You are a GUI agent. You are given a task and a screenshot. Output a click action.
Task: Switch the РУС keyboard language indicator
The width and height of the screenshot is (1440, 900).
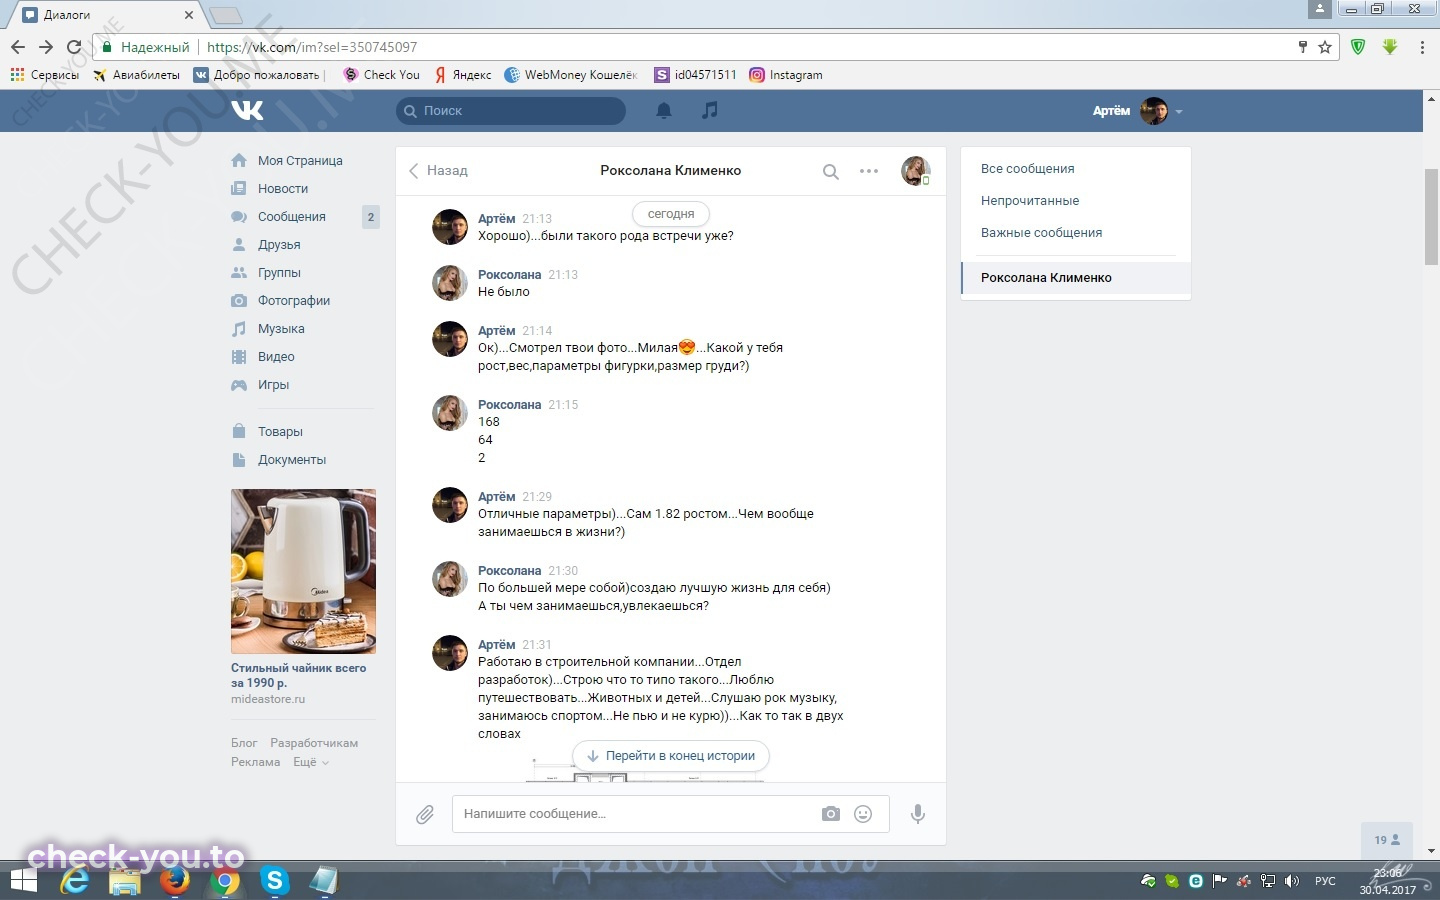point(1325,881)
